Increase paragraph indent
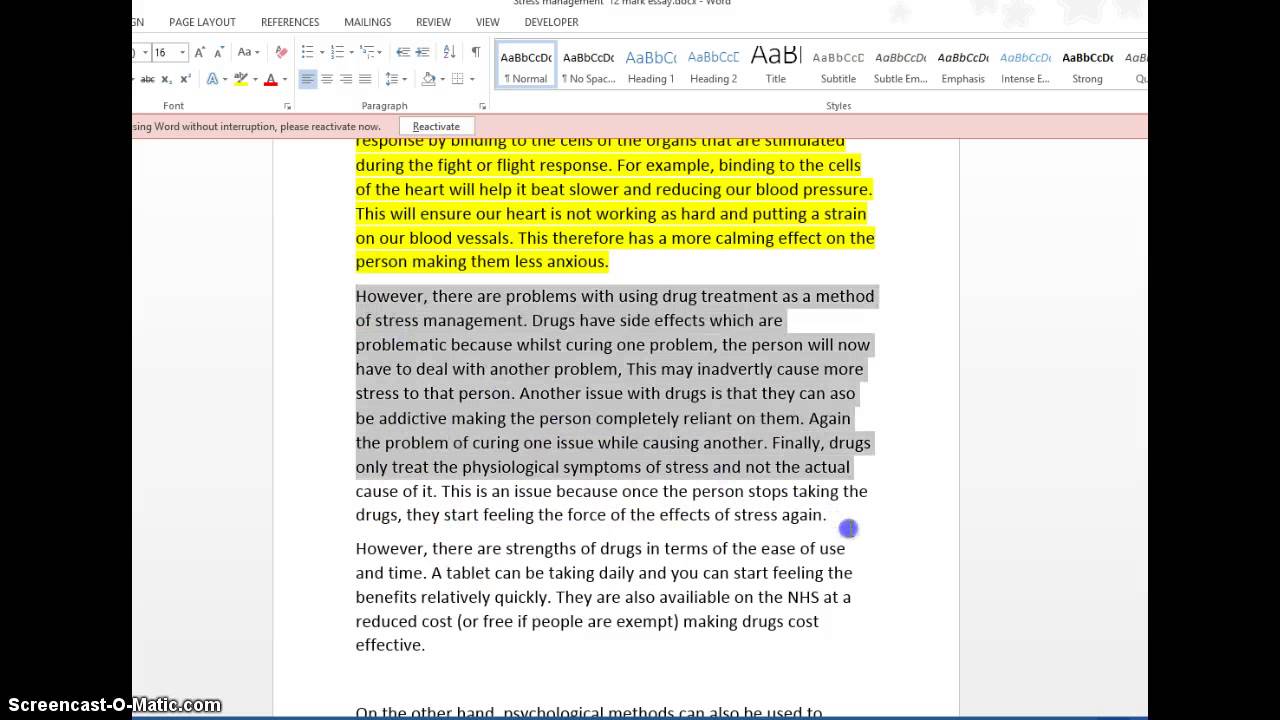The image size is (1280, 720). (x=423, y=52)
